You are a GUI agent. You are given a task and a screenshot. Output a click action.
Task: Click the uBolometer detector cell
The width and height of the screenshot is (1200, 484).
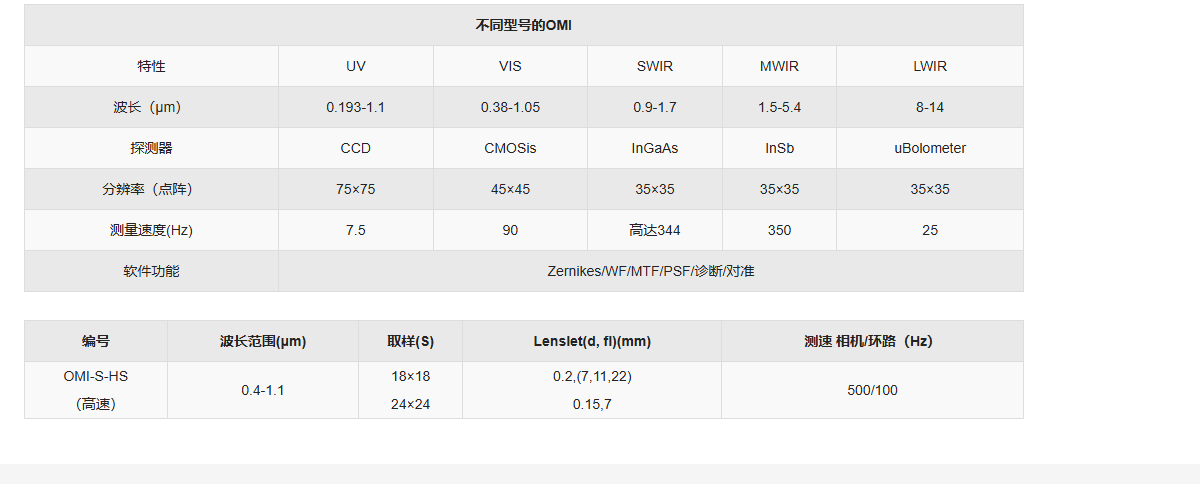930,148
